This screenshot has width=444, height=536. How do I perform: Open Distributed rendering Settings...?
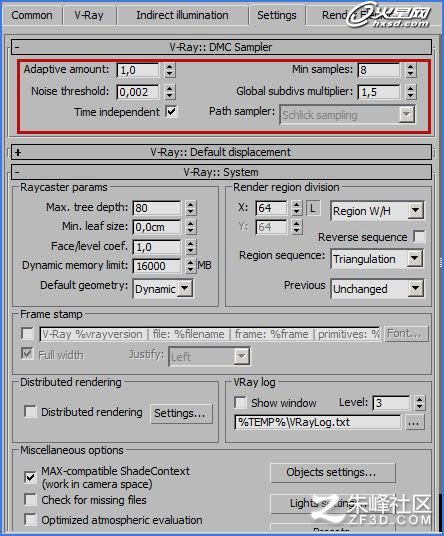(x=181, y=414)
